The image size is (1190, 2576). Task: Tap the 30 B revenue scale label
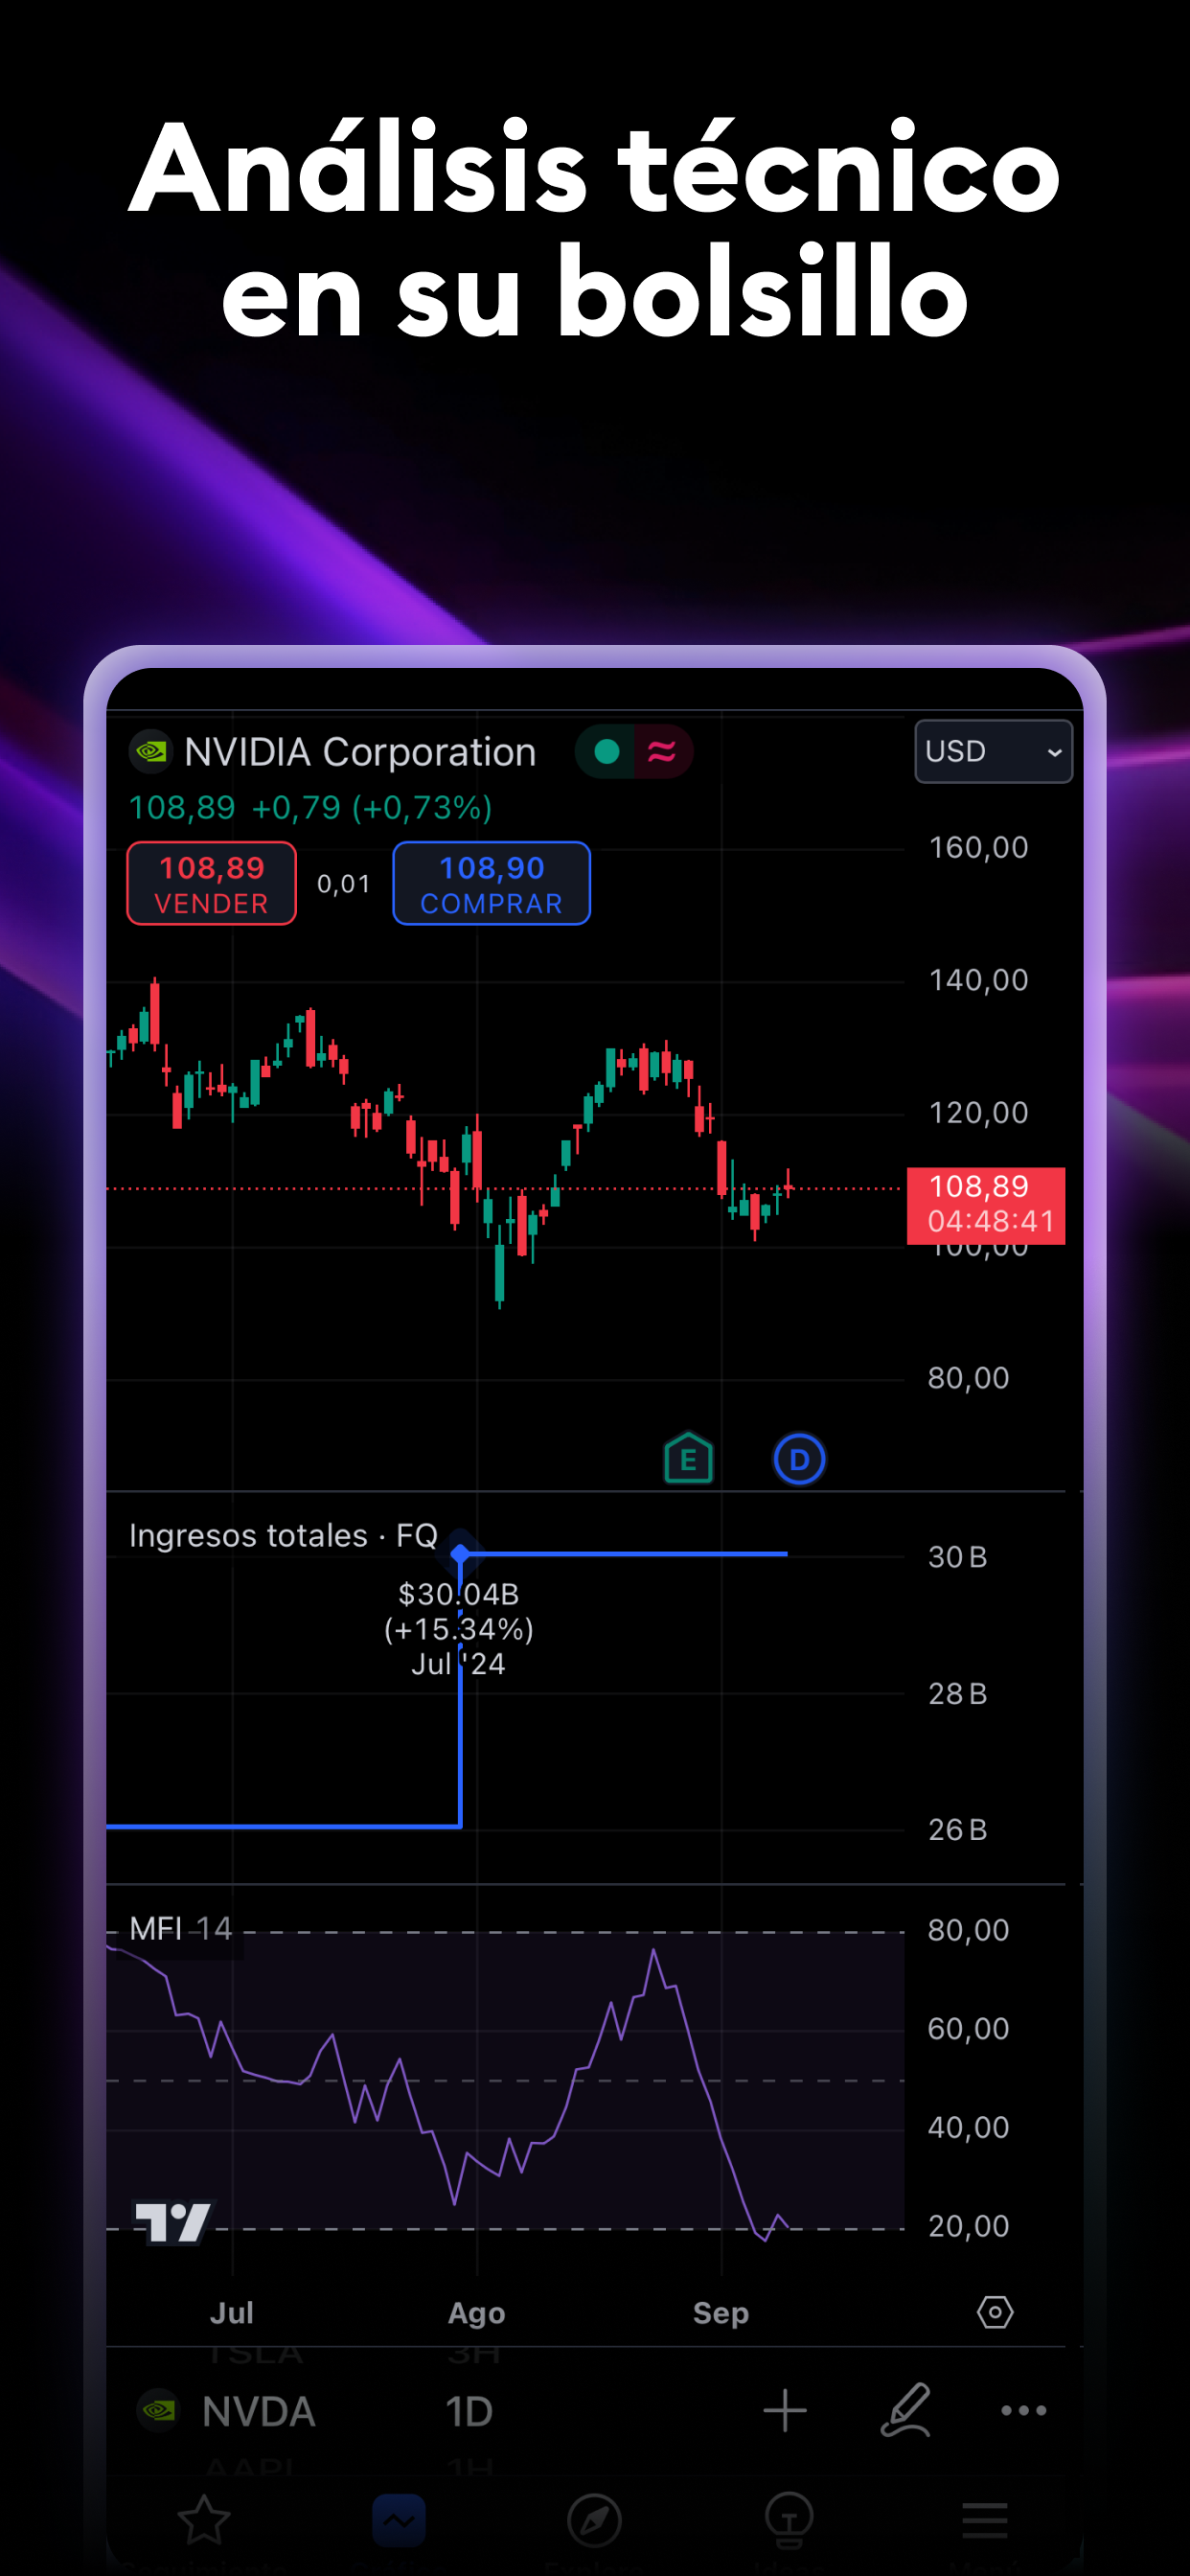pos(957,1557)
